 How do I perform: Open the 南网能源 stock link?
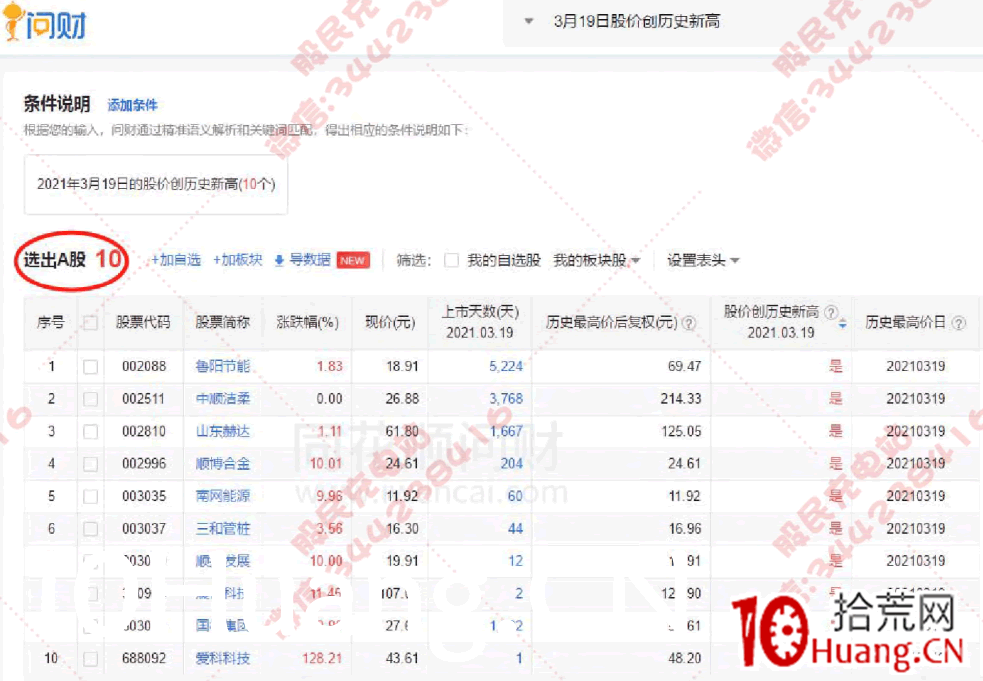coord(223,496)
